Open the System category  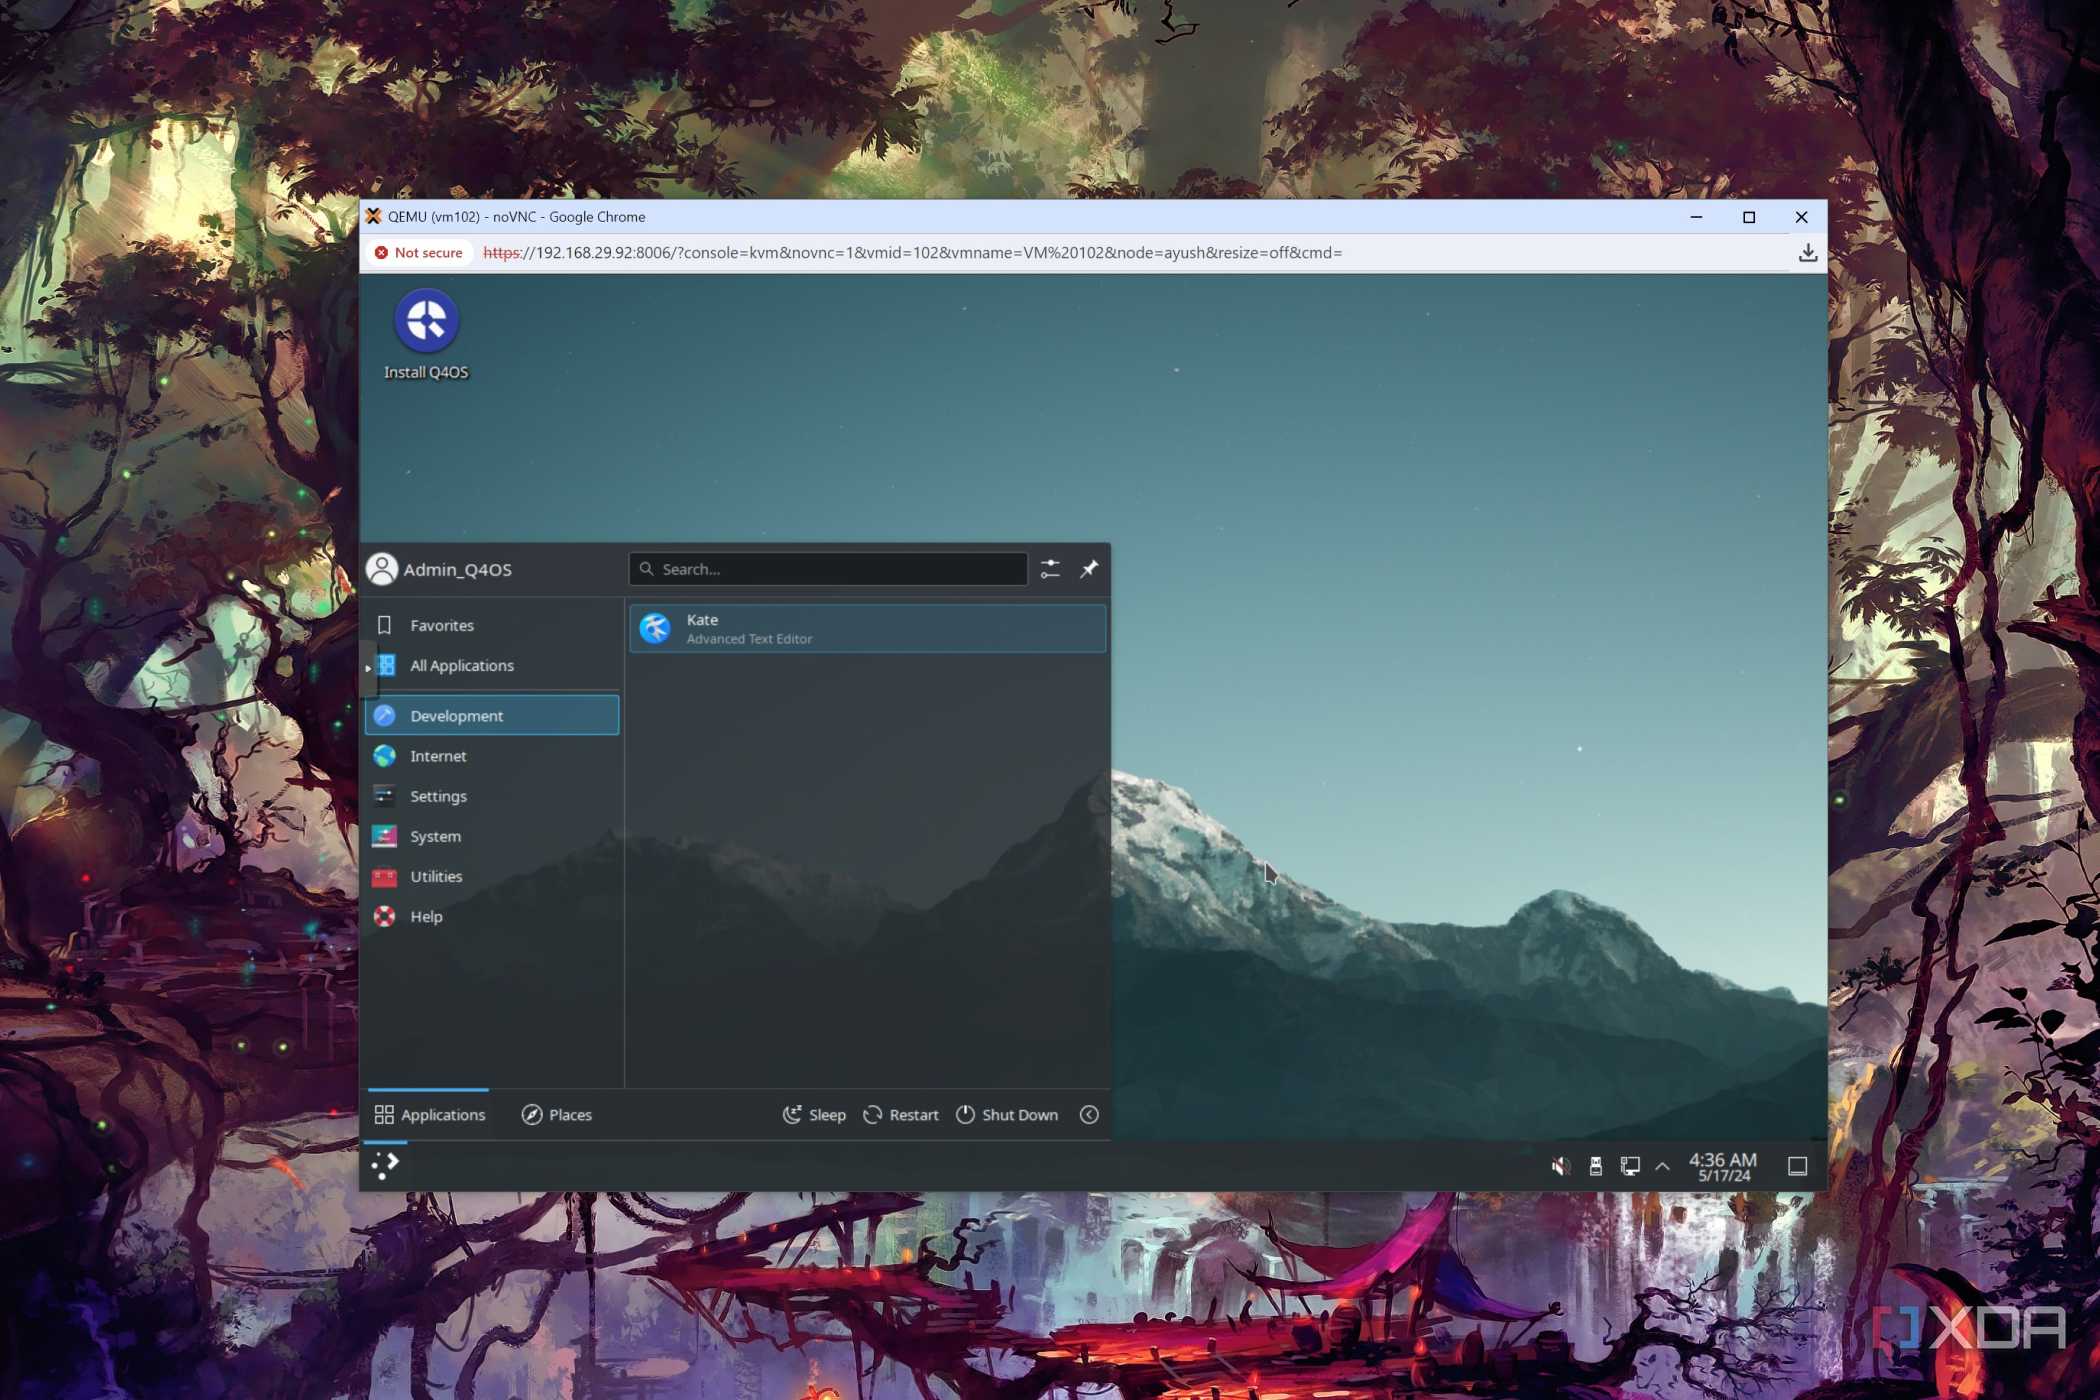coord(492,836)
